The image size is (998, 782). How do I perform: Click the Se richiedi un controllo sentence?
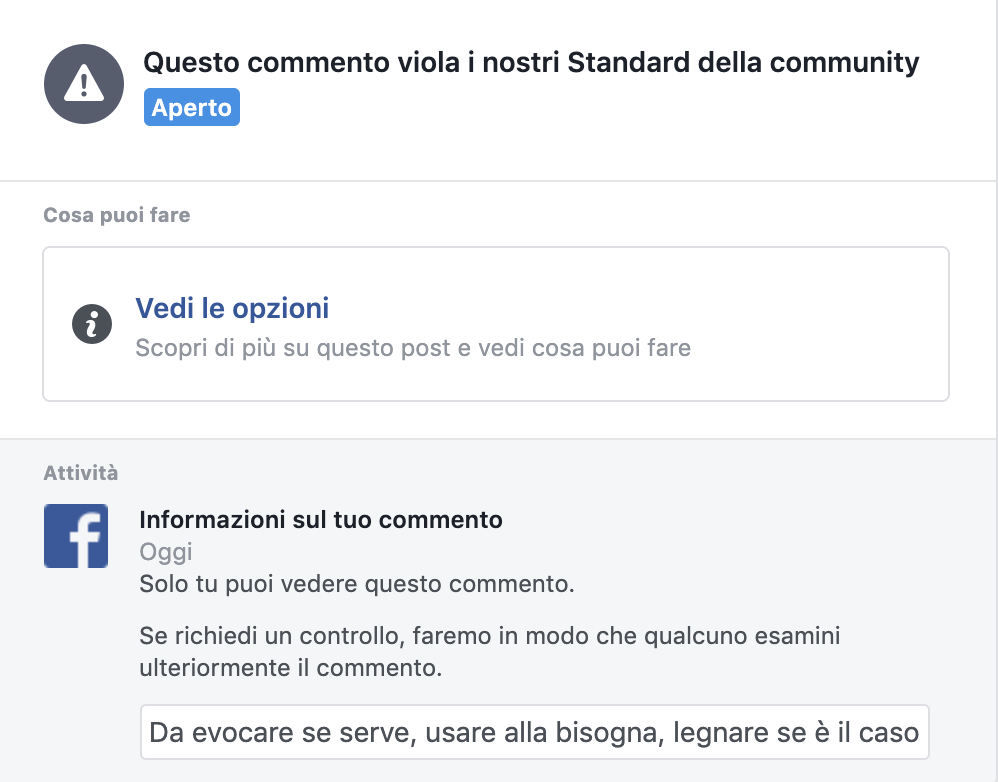pos(489,636)
